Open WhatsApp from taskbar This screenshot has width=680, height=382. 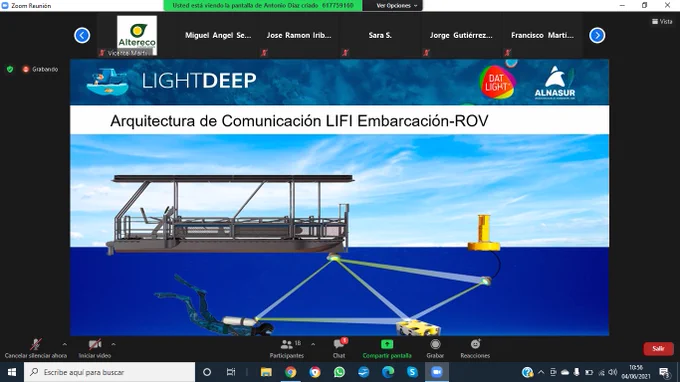(339, 372)
